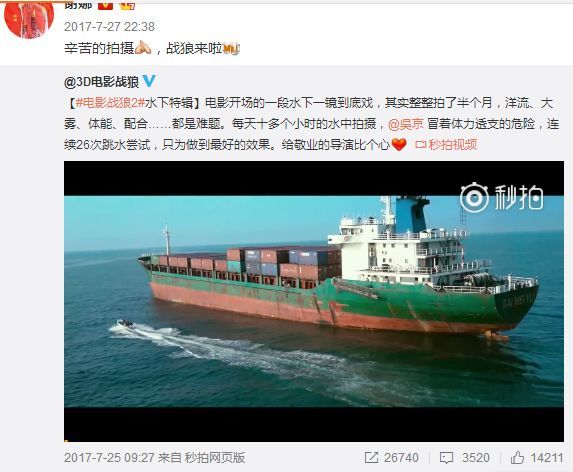Open the @吴京 mention link

coord(406,124)
